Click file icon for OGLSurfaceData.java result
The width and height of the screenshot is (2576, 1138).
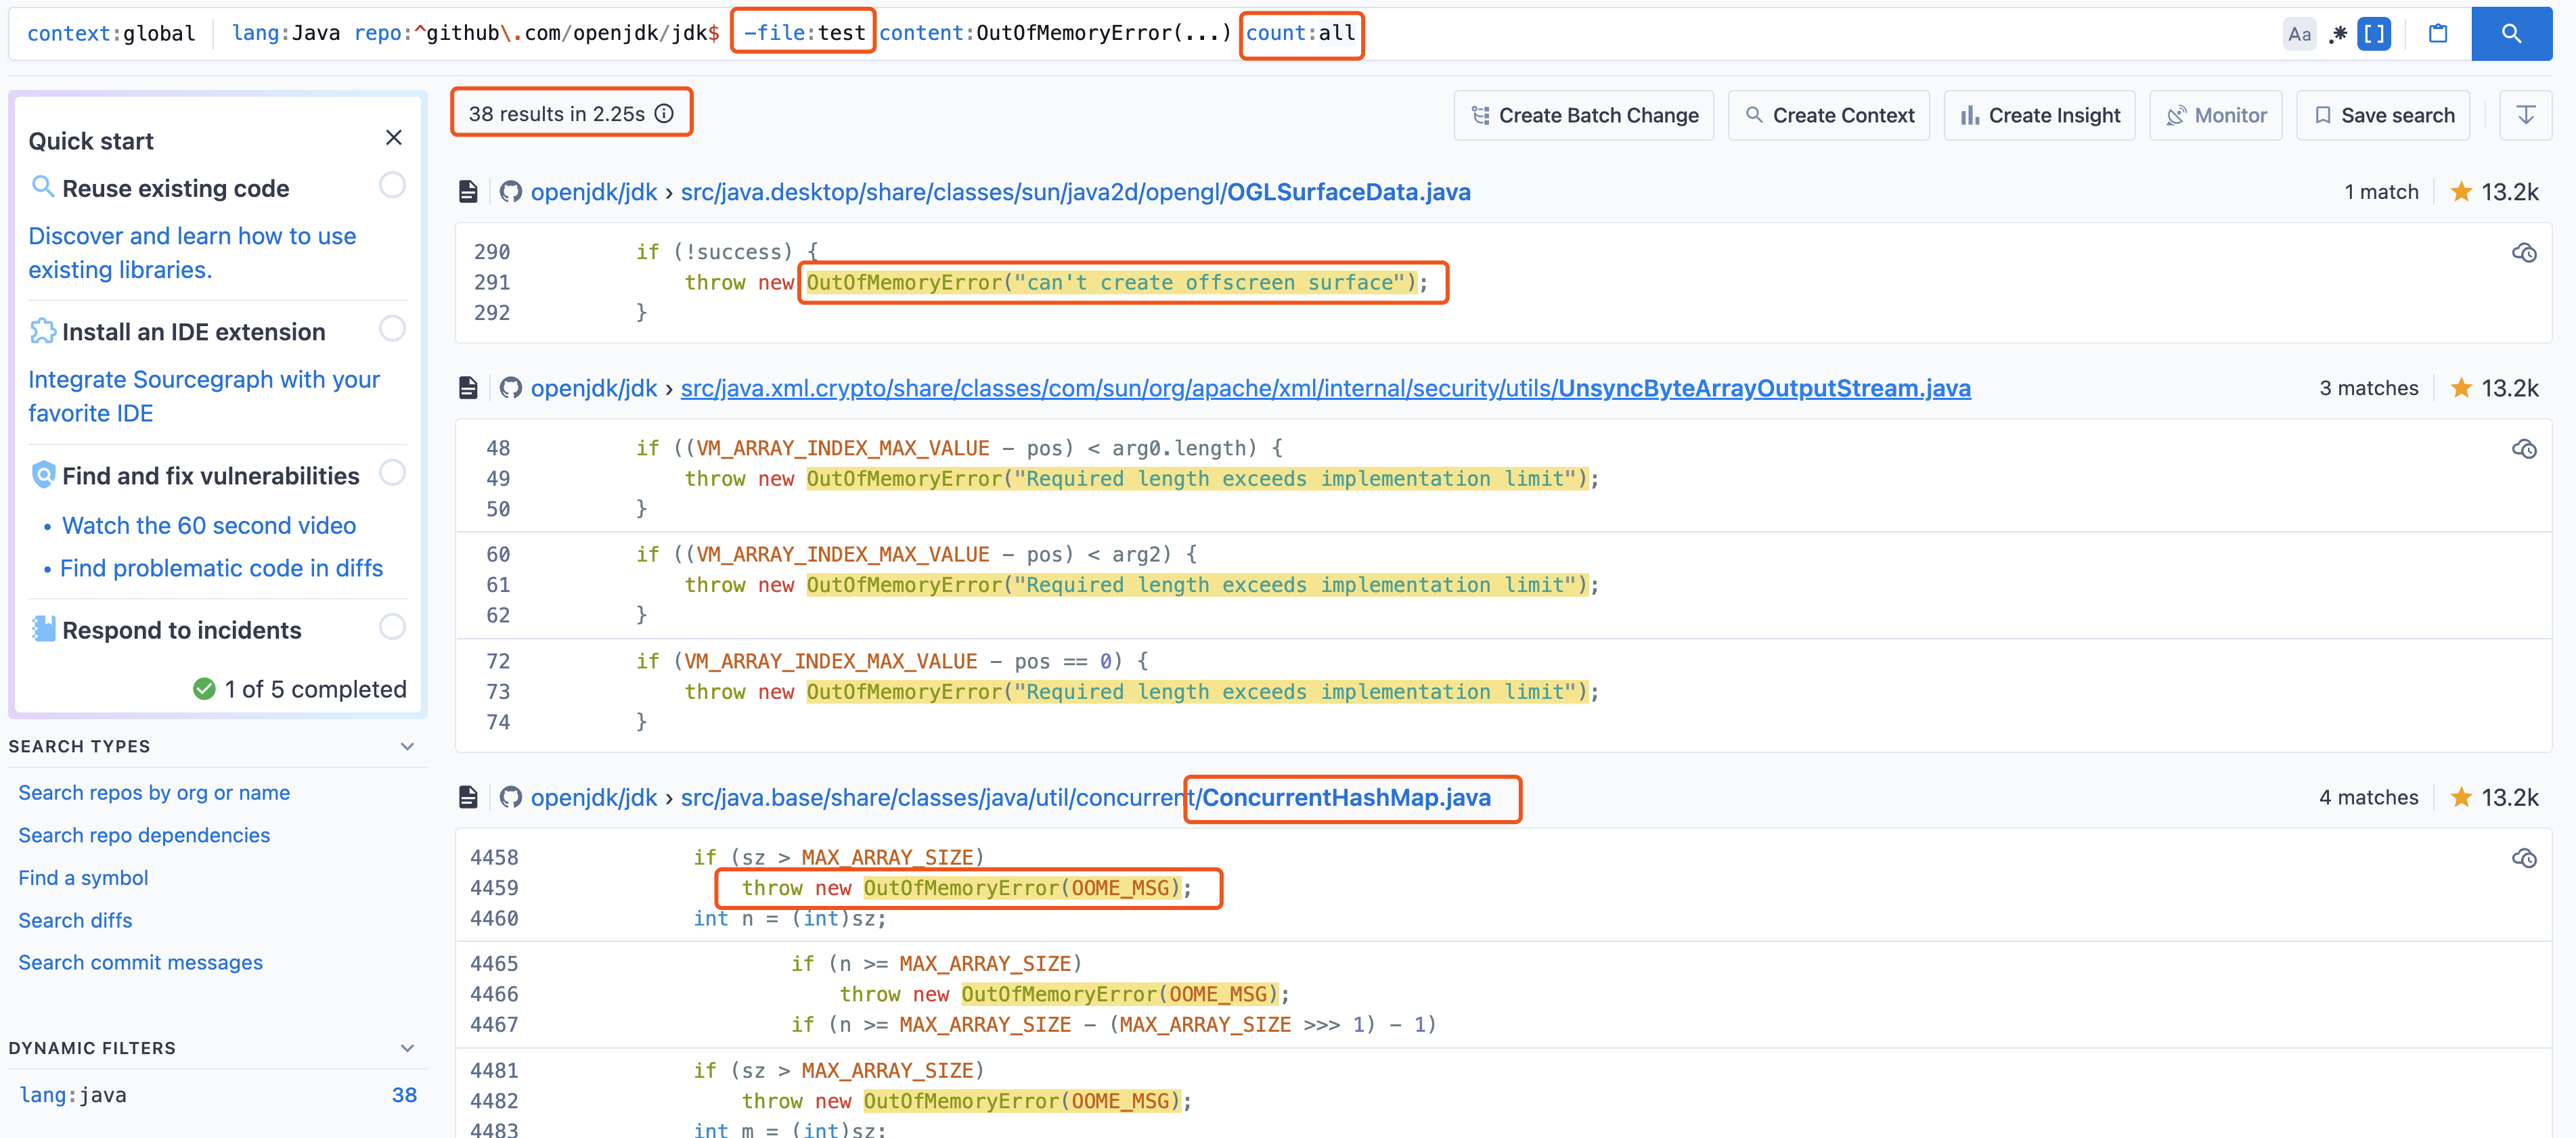point(468,192)
